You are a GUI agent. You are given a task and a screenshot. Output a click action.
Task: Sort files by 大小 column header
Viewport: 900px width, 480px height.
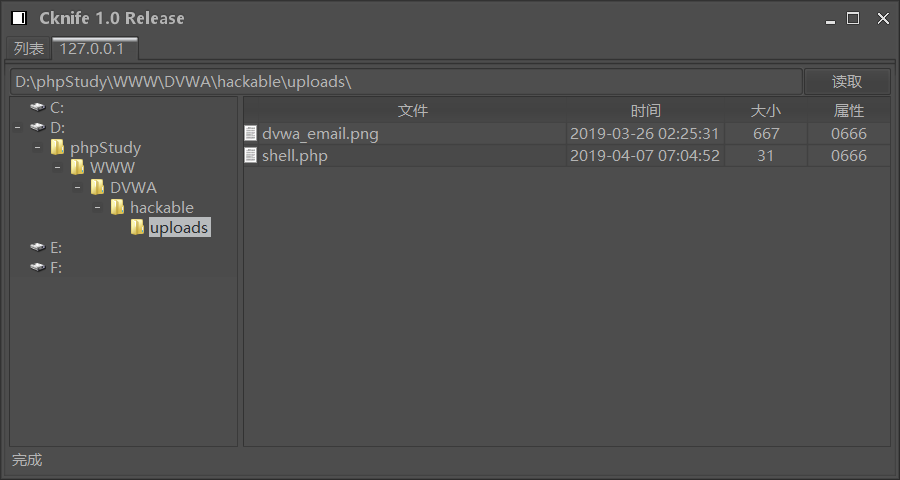coord(766,111)
